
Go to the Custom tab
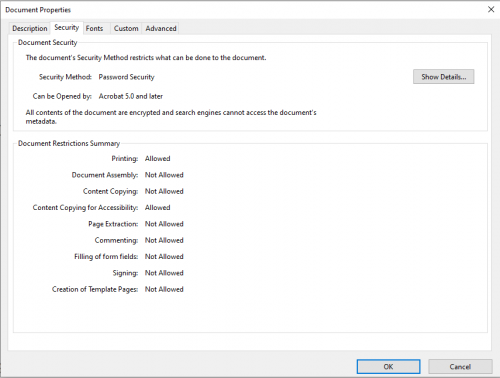tap(126, 28)
